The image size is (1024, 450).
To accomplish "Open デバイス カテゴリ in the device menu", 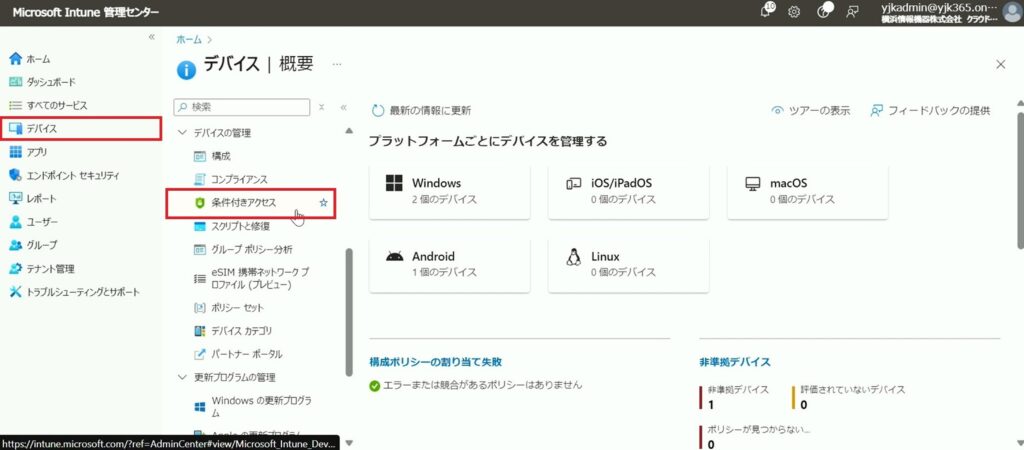I will (242, 331).
